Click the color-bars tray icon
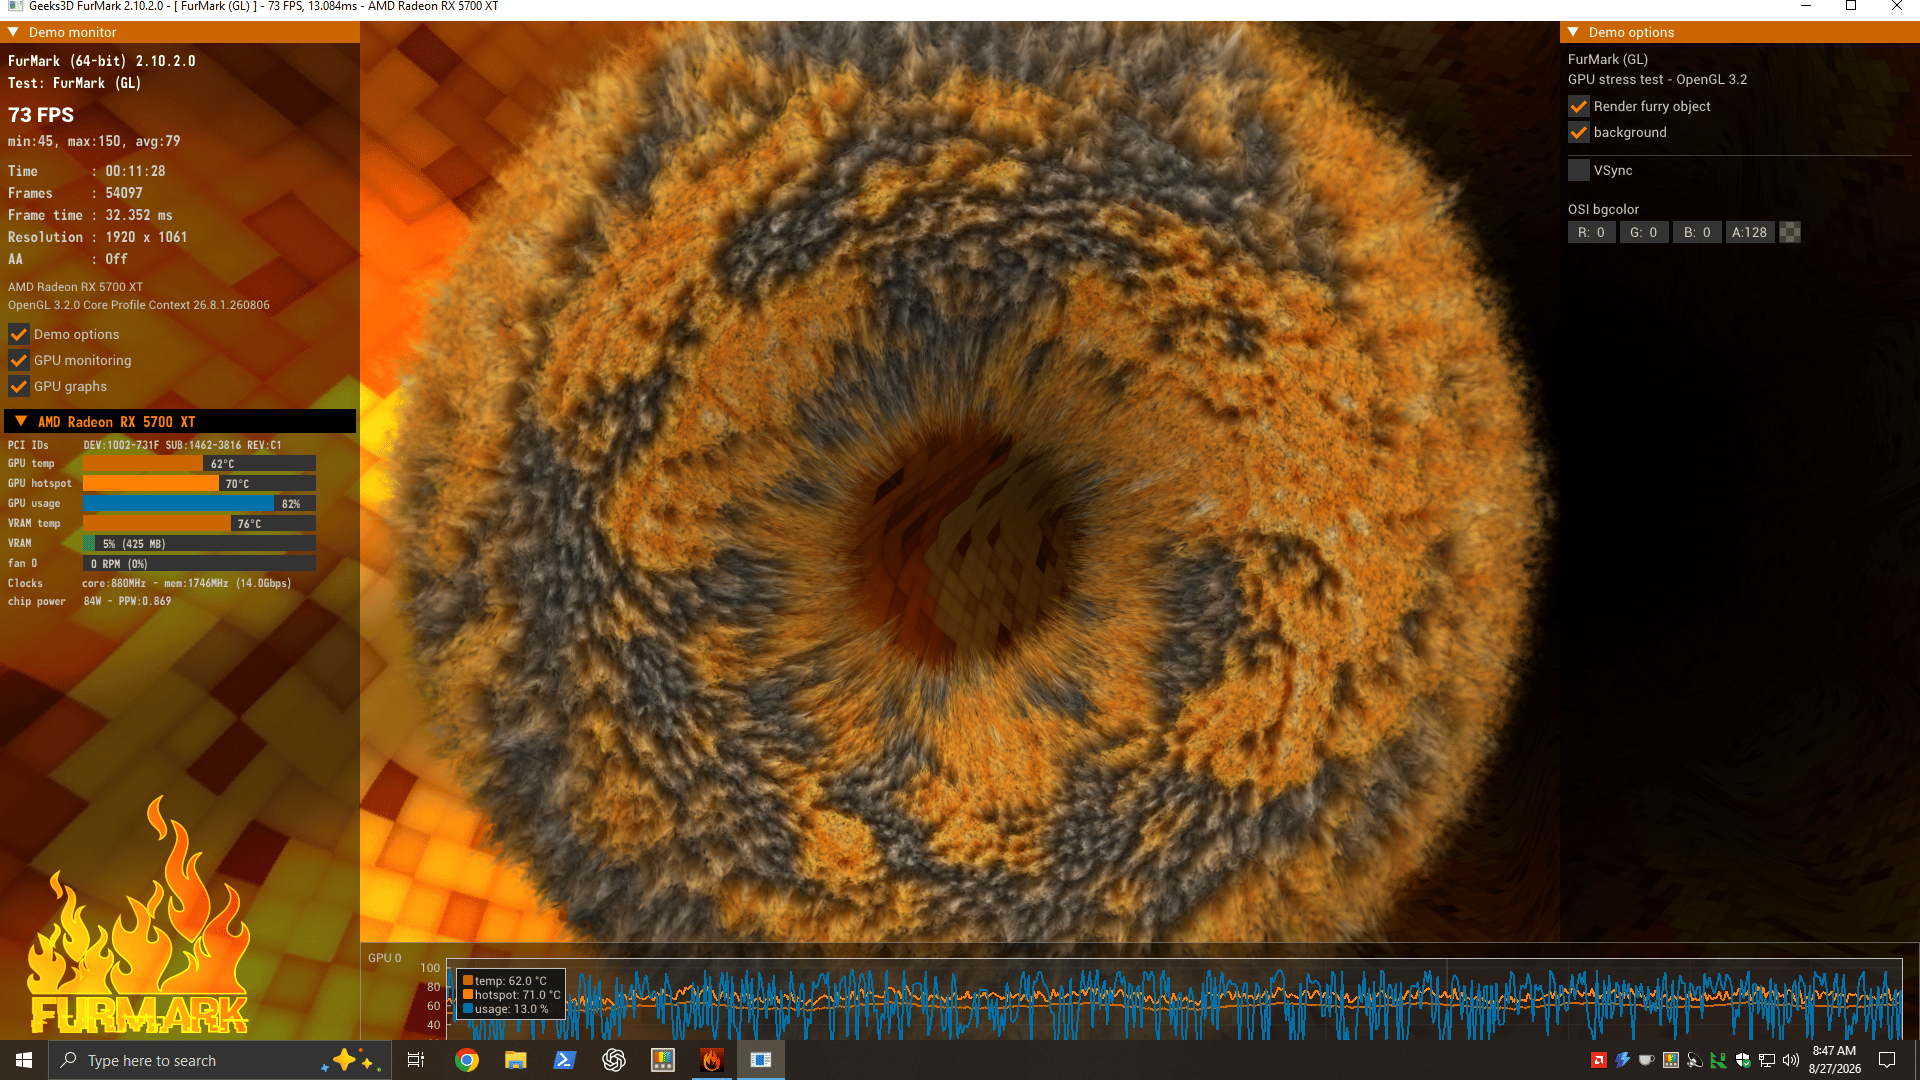Screen dimensions: 1920x1080 pyautogui.click(x=1670, y=1060)
